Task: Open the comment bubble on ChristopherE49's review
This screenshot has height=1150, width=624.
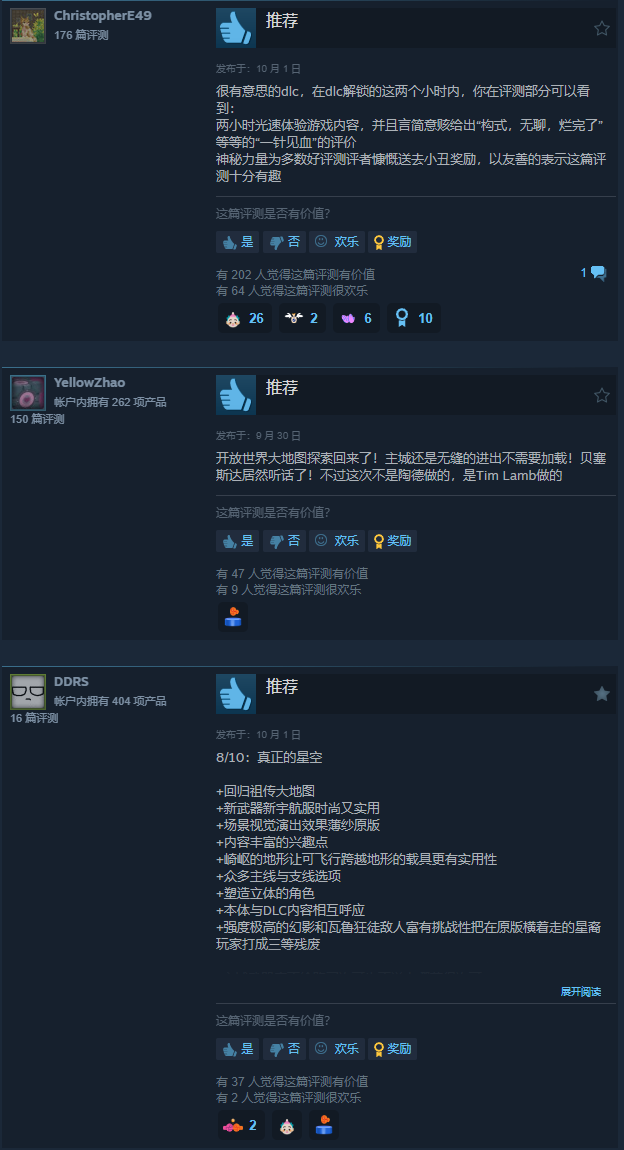Action: click(x=594, y=273)
